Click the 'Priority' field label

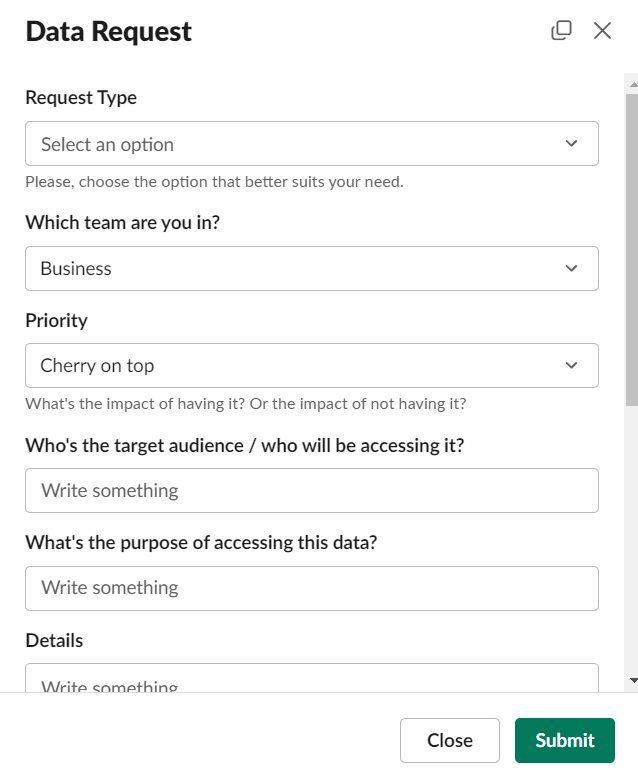tap(56, 320)
